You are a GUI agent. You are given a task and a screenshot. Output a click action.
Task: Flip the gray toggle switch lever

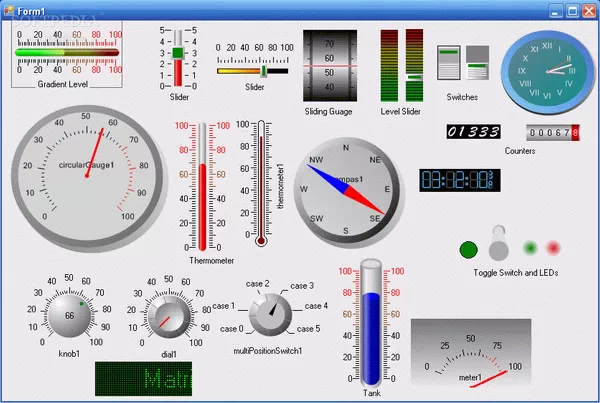(499, 242)
